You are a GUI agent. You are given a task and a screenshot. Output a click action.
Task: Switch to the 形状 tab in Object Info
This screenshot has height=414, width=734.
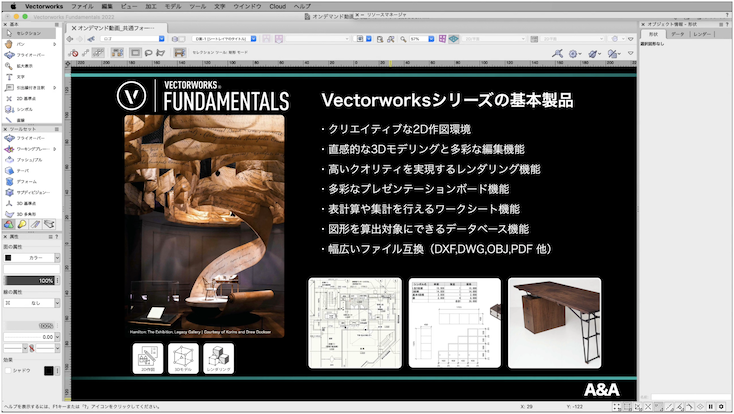[653, 34]
